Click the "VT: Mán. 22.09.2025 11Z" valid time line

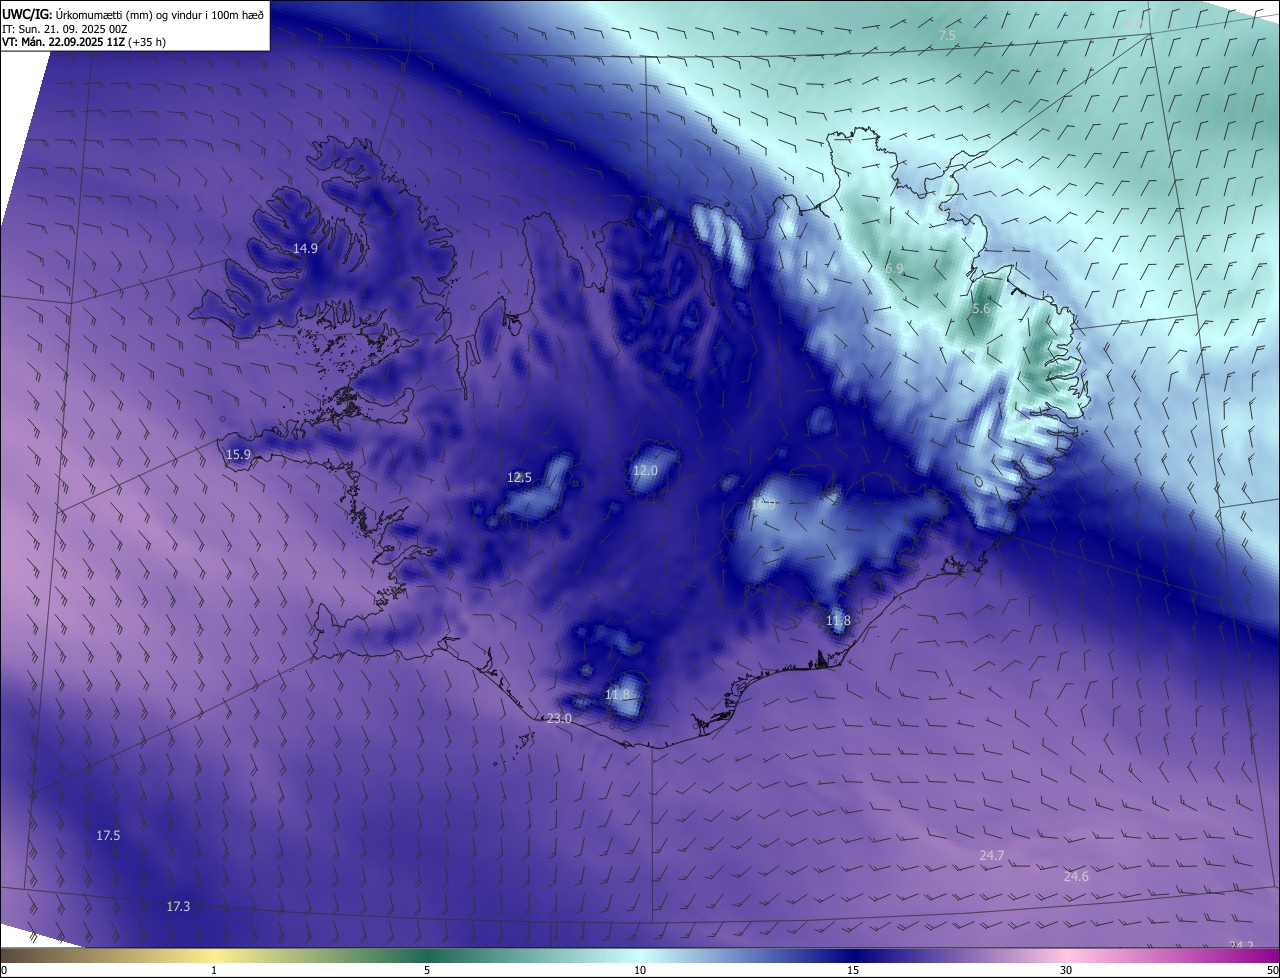coord(85,42)
